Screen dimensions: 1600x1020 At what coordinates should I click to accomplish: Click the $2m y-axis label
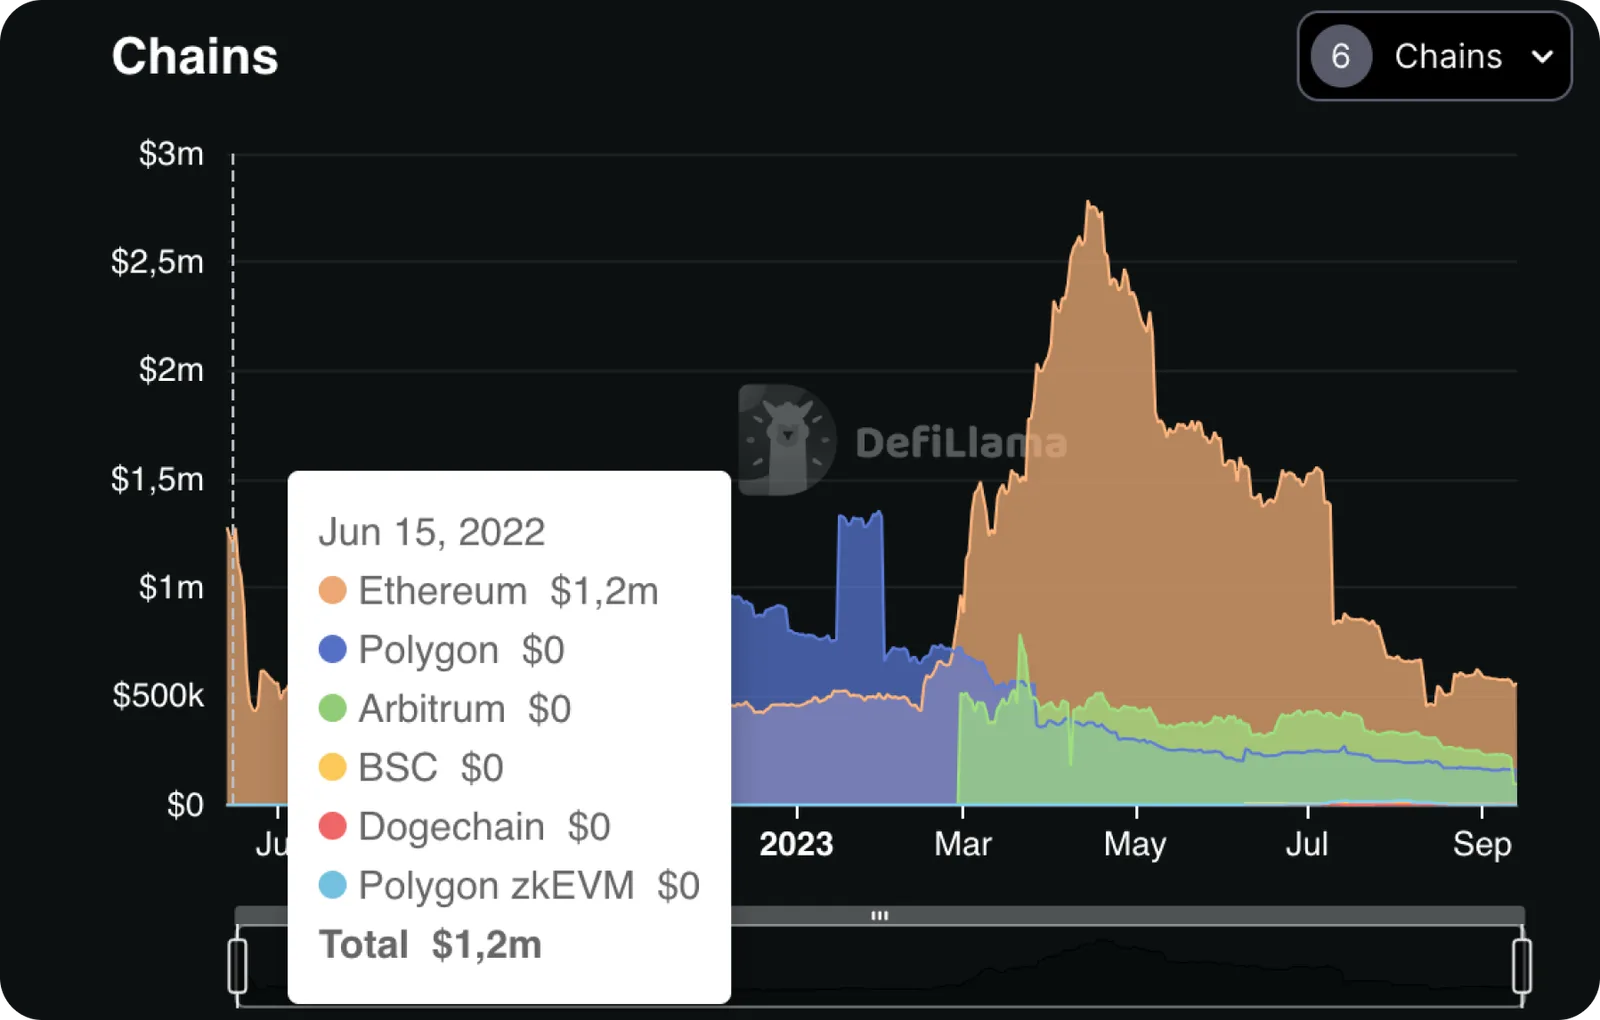pos(171,370)
